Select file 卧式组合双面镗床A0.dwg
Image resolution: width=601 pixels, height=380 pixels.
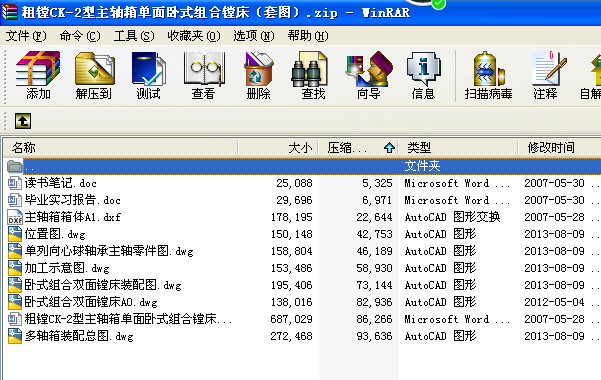91,302
